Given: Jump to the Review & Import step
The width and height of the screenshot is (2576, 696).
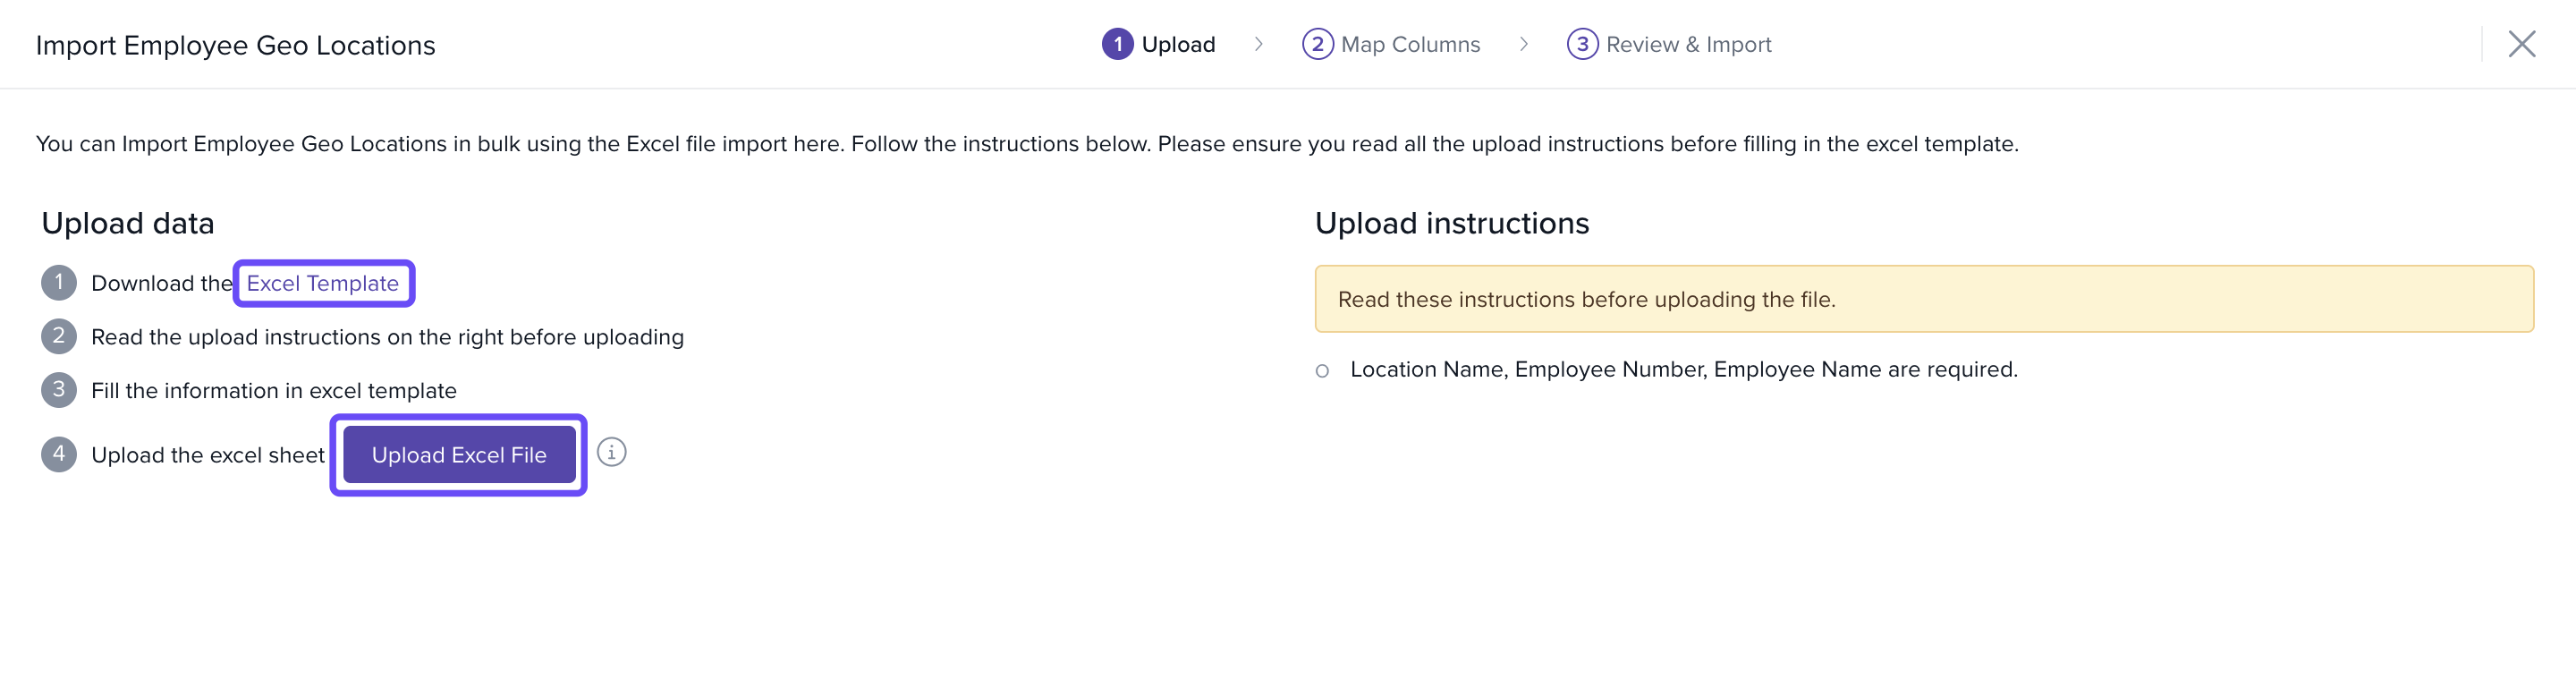Looking at the screenshot, I should tap(1688, 44).
